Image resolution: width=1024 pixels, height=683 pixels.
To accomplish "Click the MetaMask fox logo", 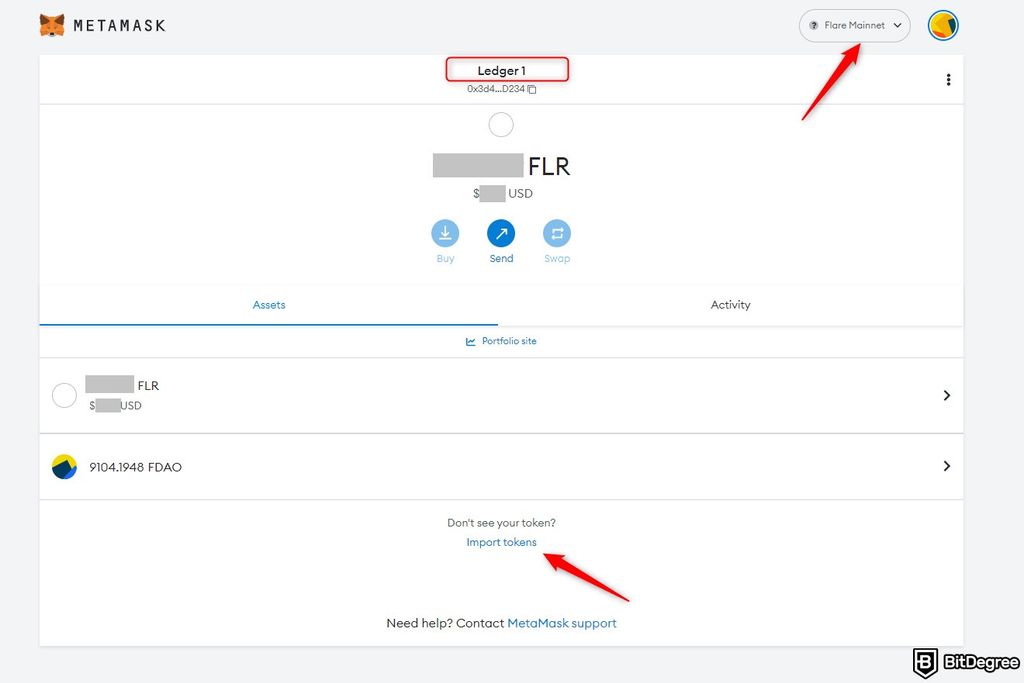I will pyautogui.click(x=52, y=25).
